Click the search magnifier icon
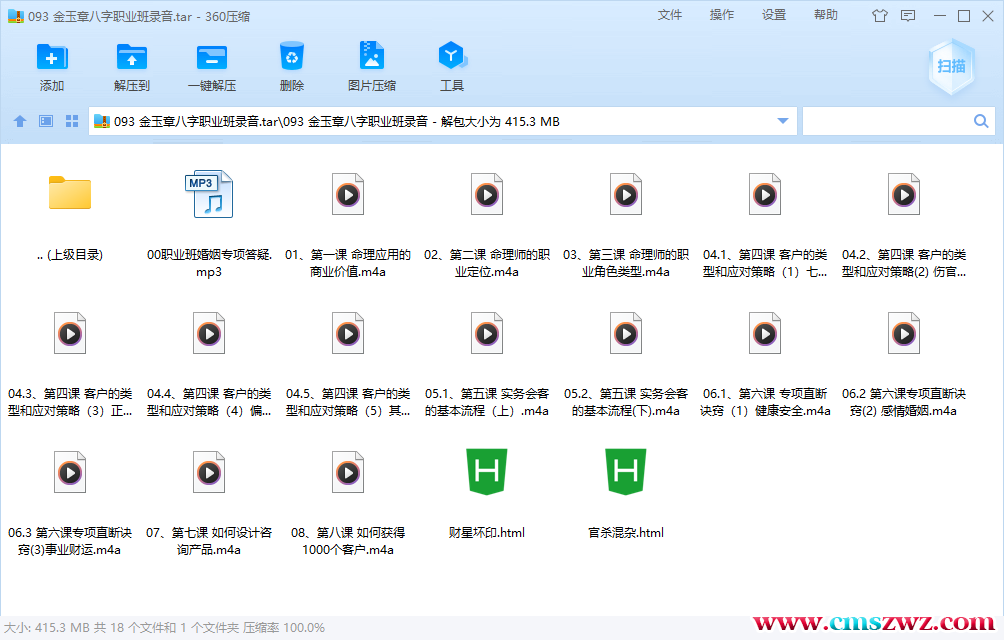This screenshot has height=640, width=1004. click(x=980, y=120)
